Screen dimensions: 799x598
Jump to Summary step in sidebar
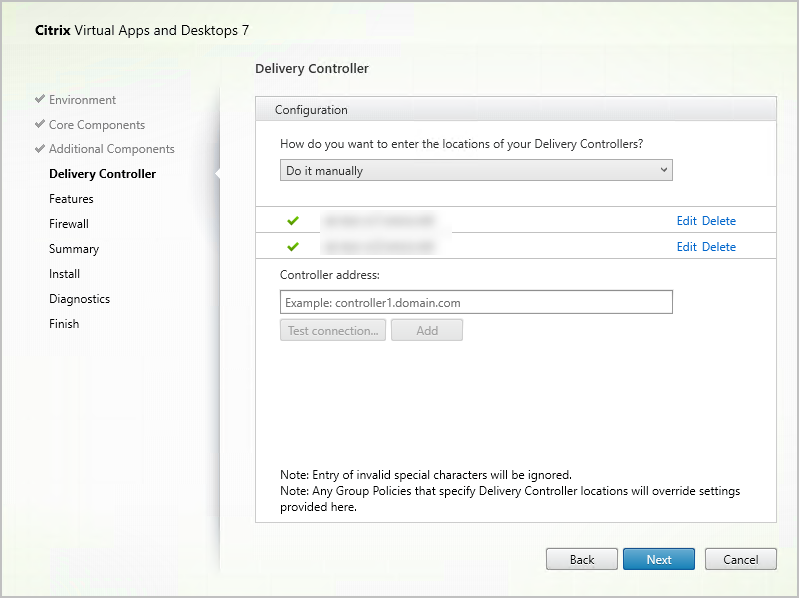74,249
